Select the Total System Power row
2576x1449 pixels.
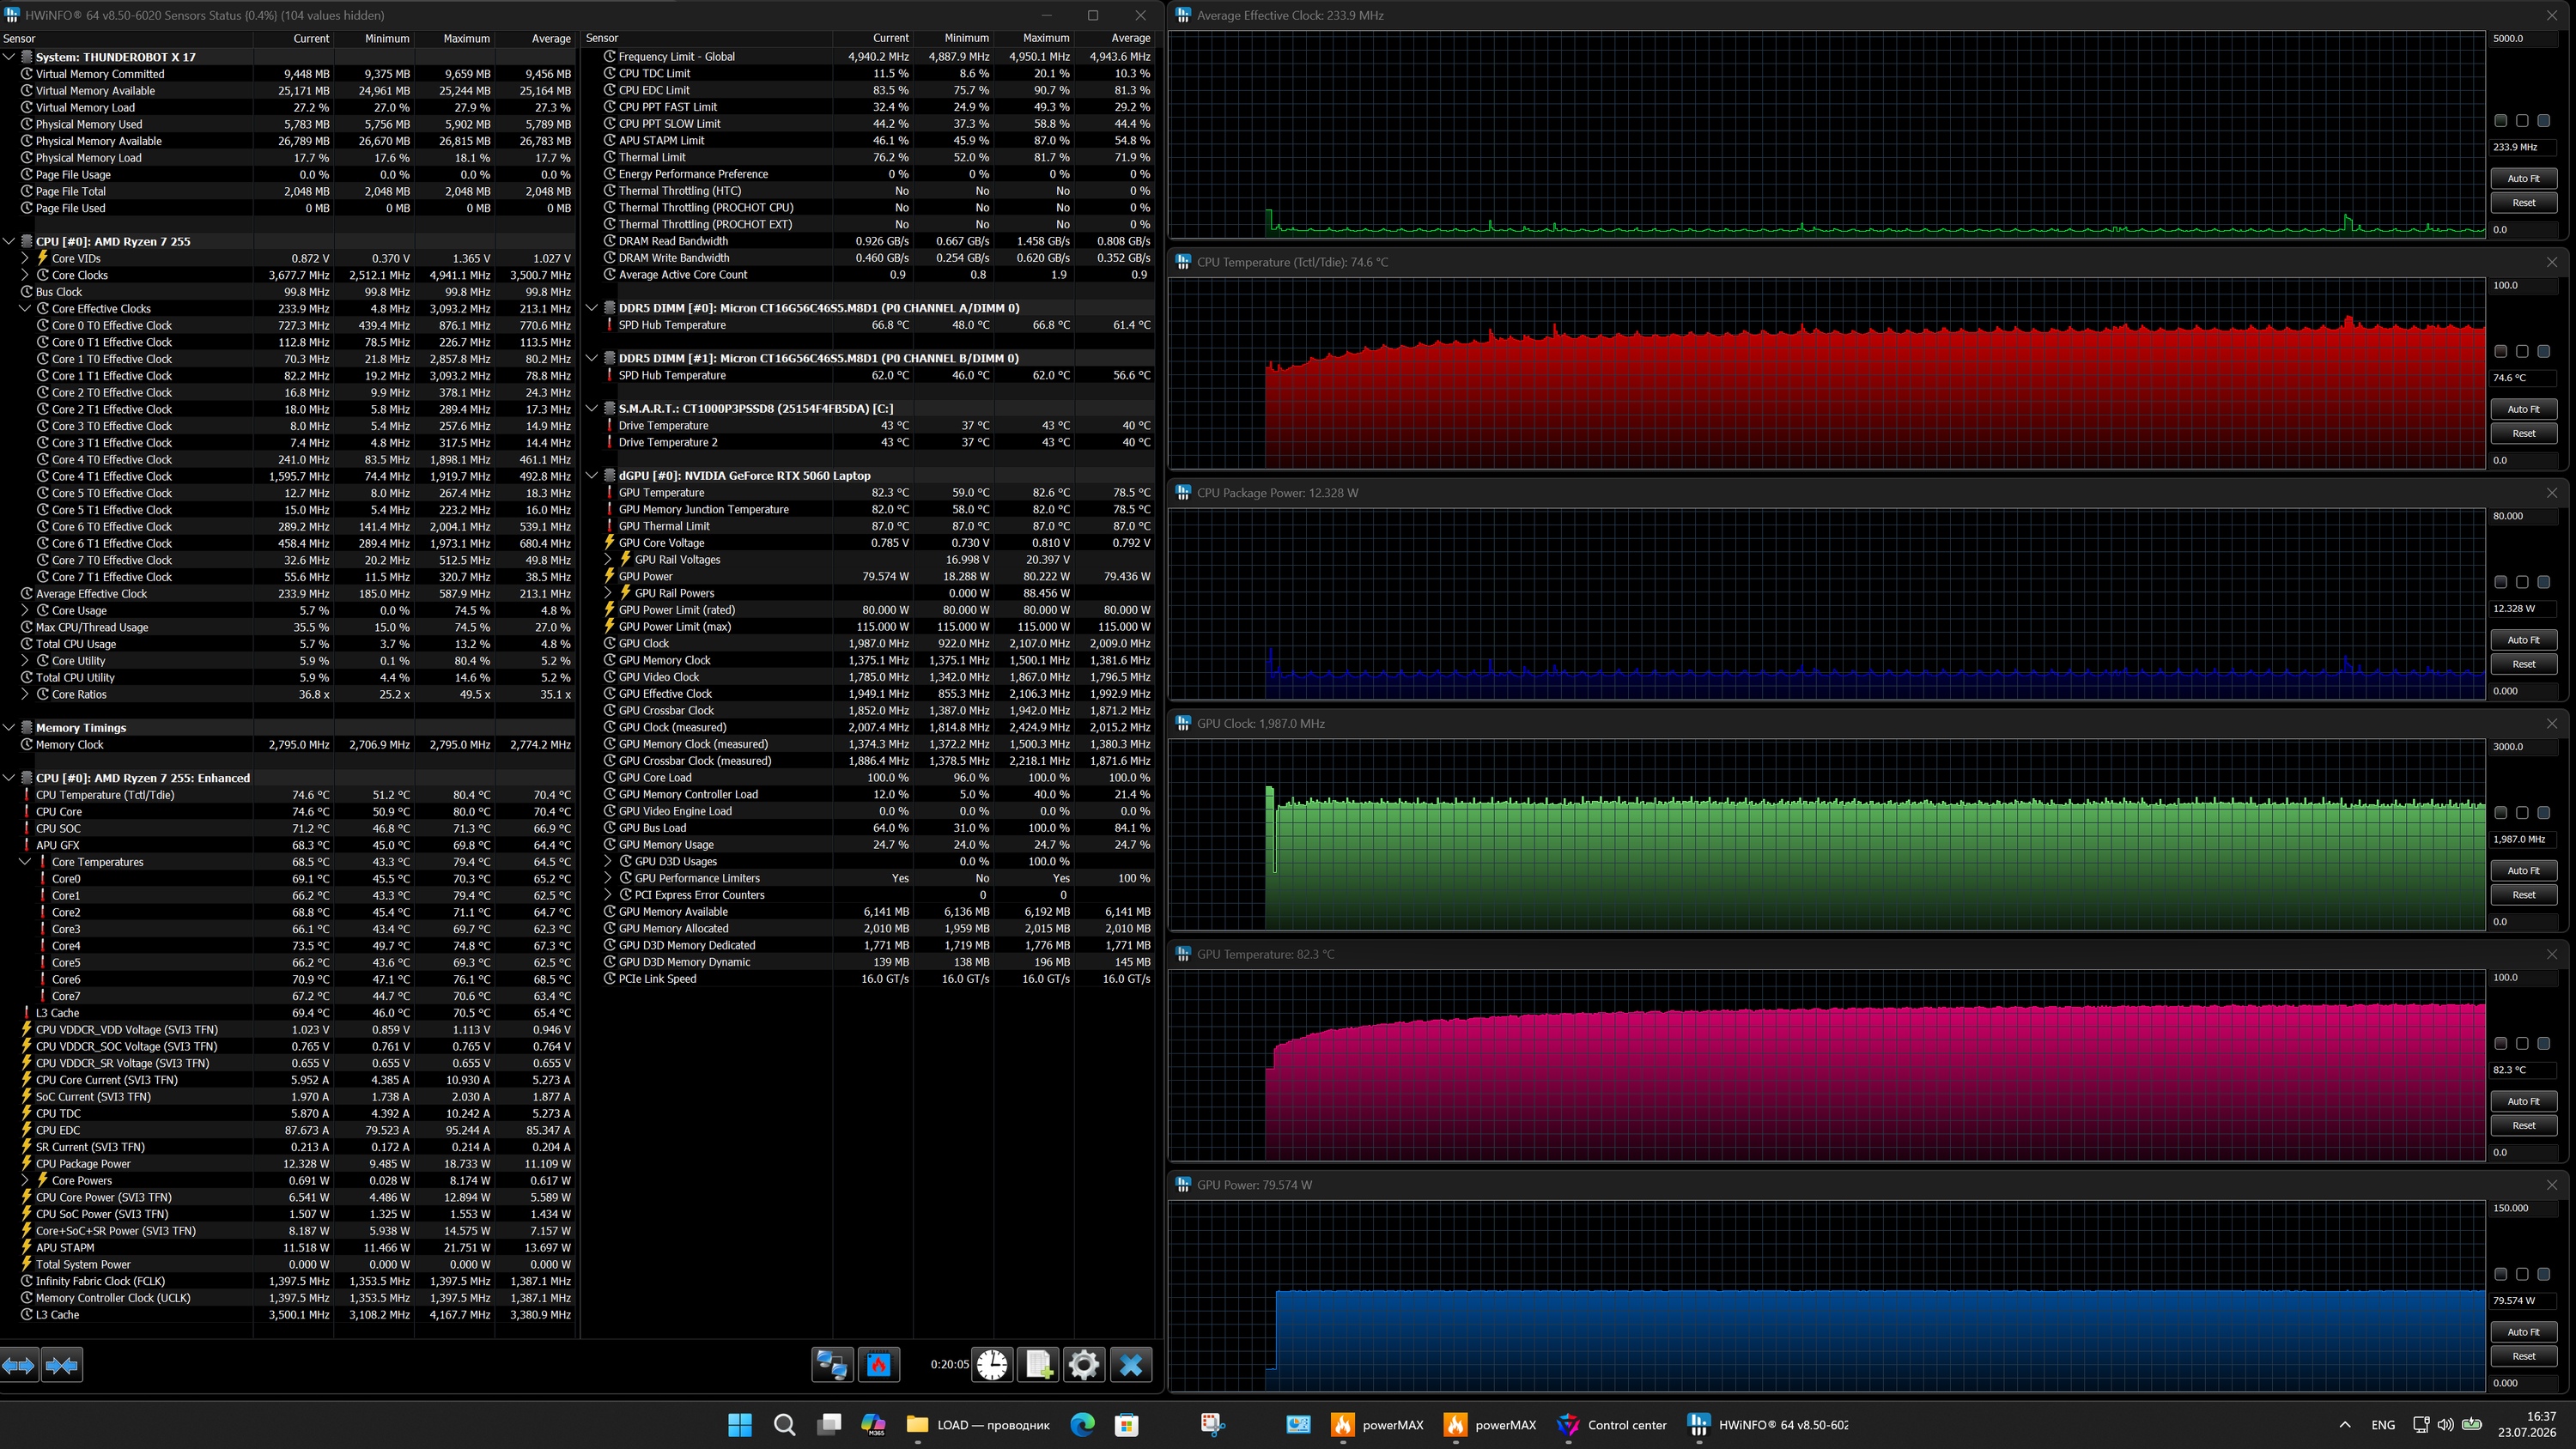click(288, 1265)
